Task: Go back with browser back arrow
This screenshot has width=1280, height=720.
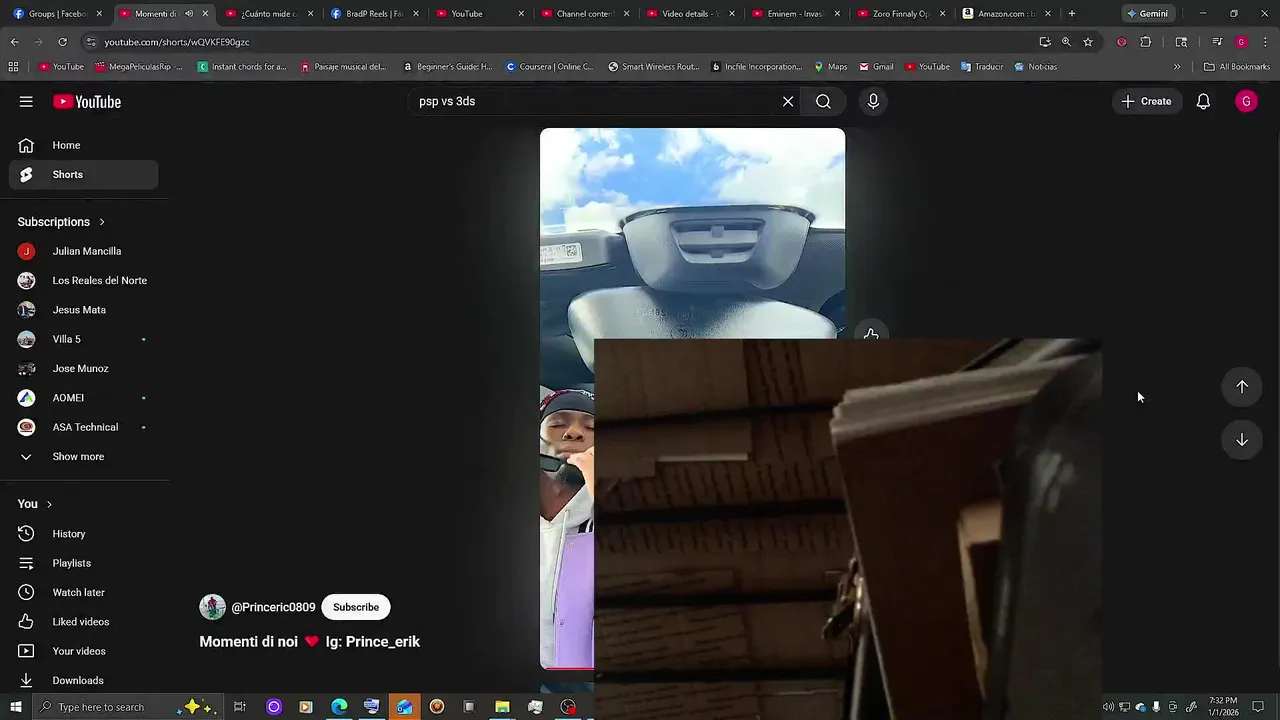Action: [14, 42]
